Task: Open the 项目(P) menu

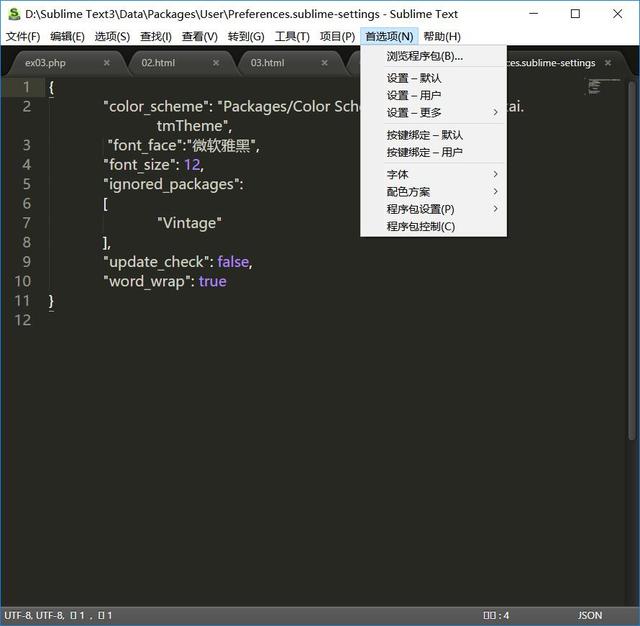Action: click(x=337, y=37)
